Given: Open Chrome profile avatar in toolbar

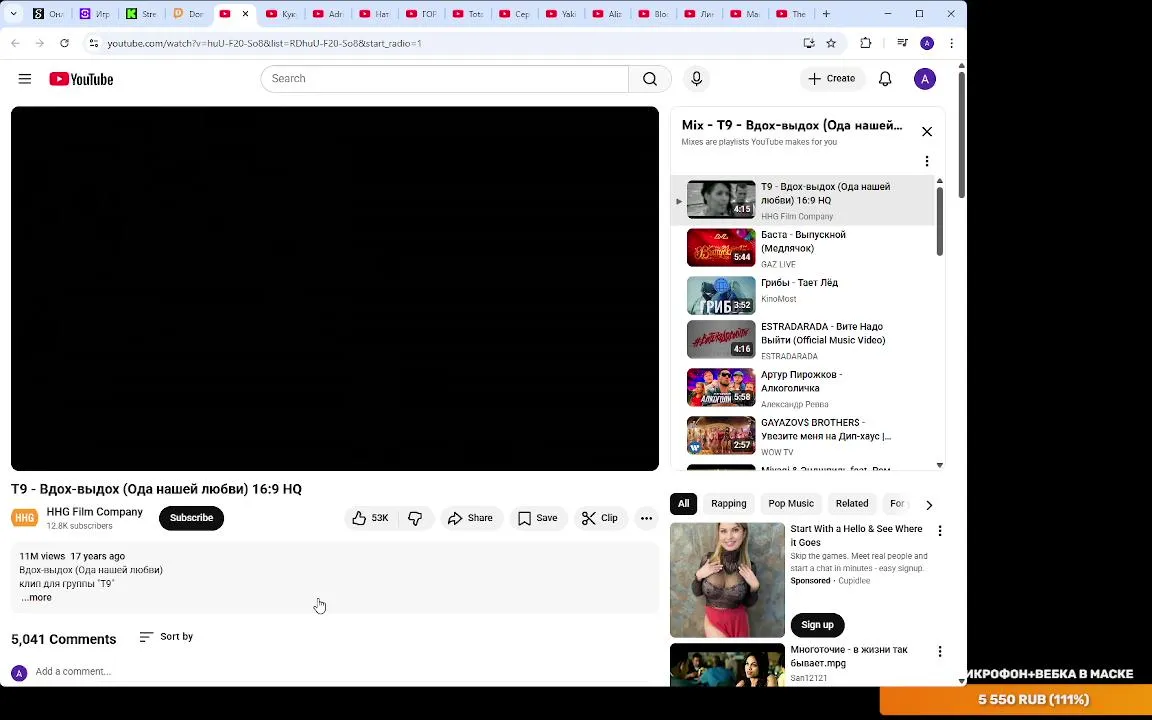Looking at the screenshot, I should 926,43.
